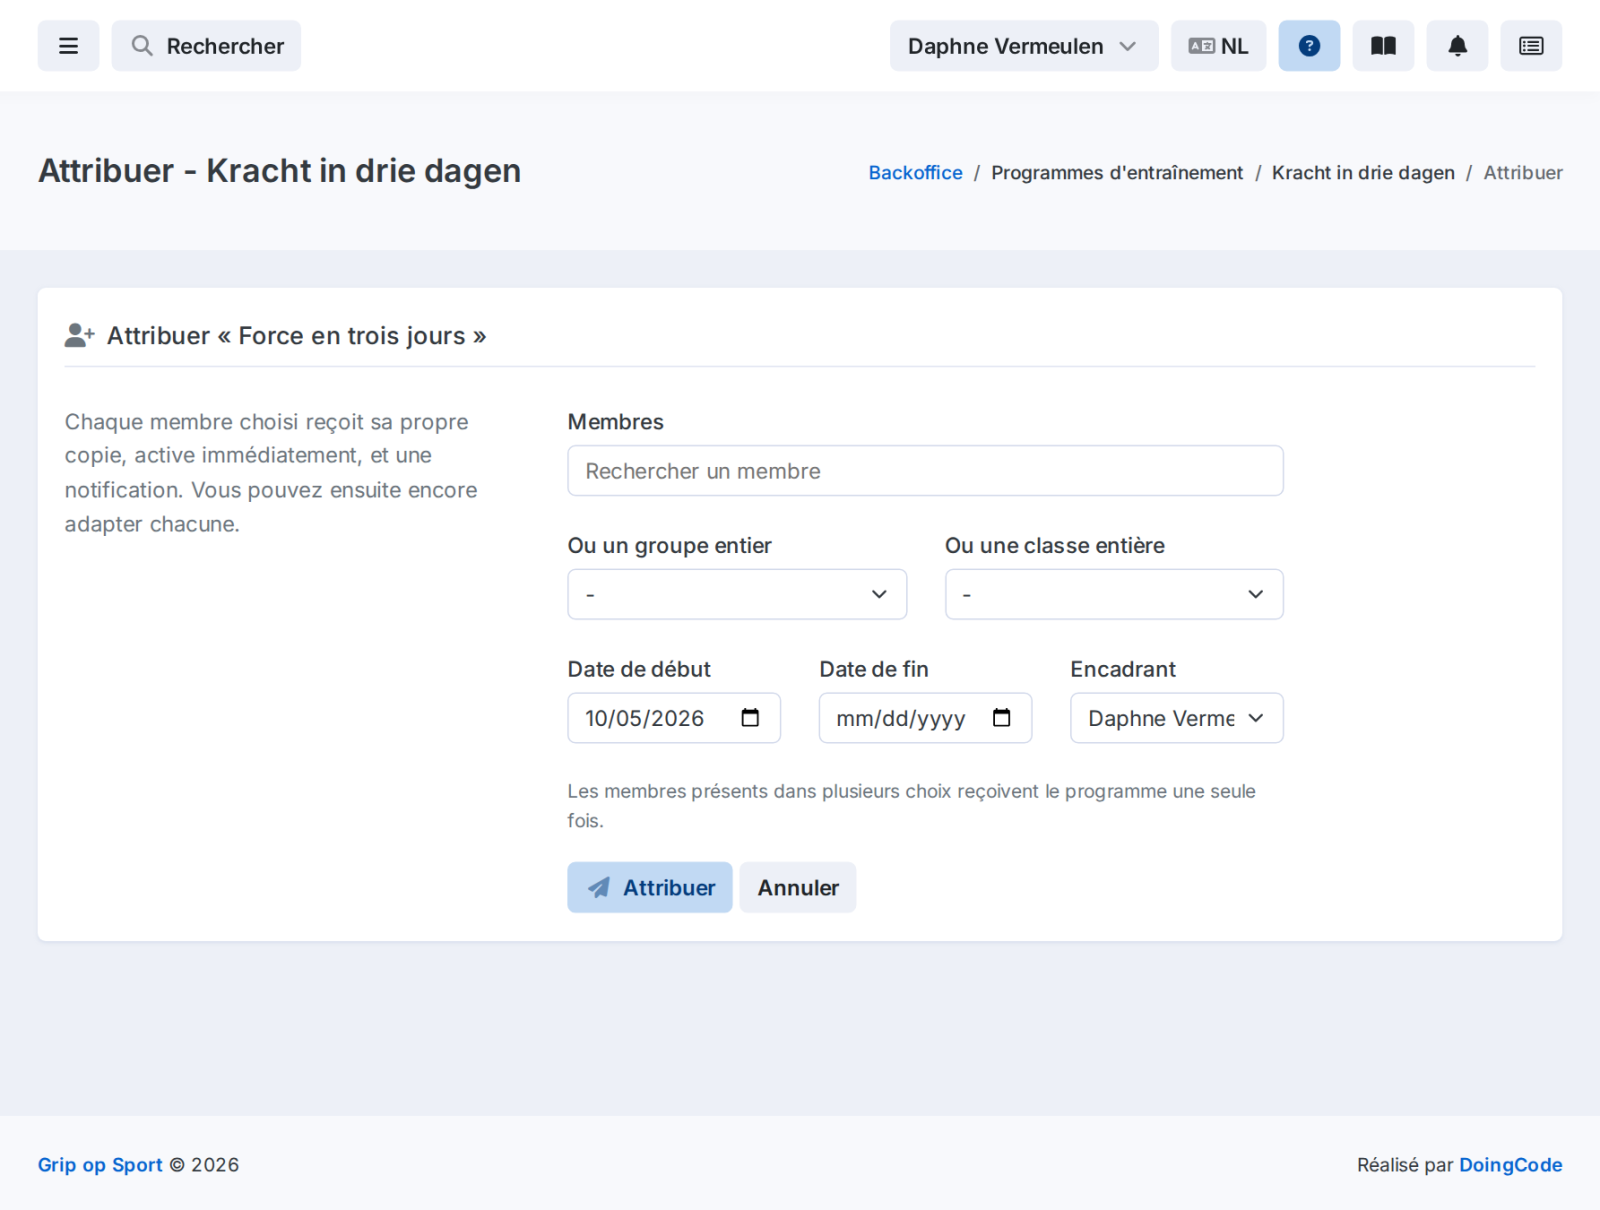Click the list panel icon in top bar
1600x1210 pixels.
coord(1531,46)
